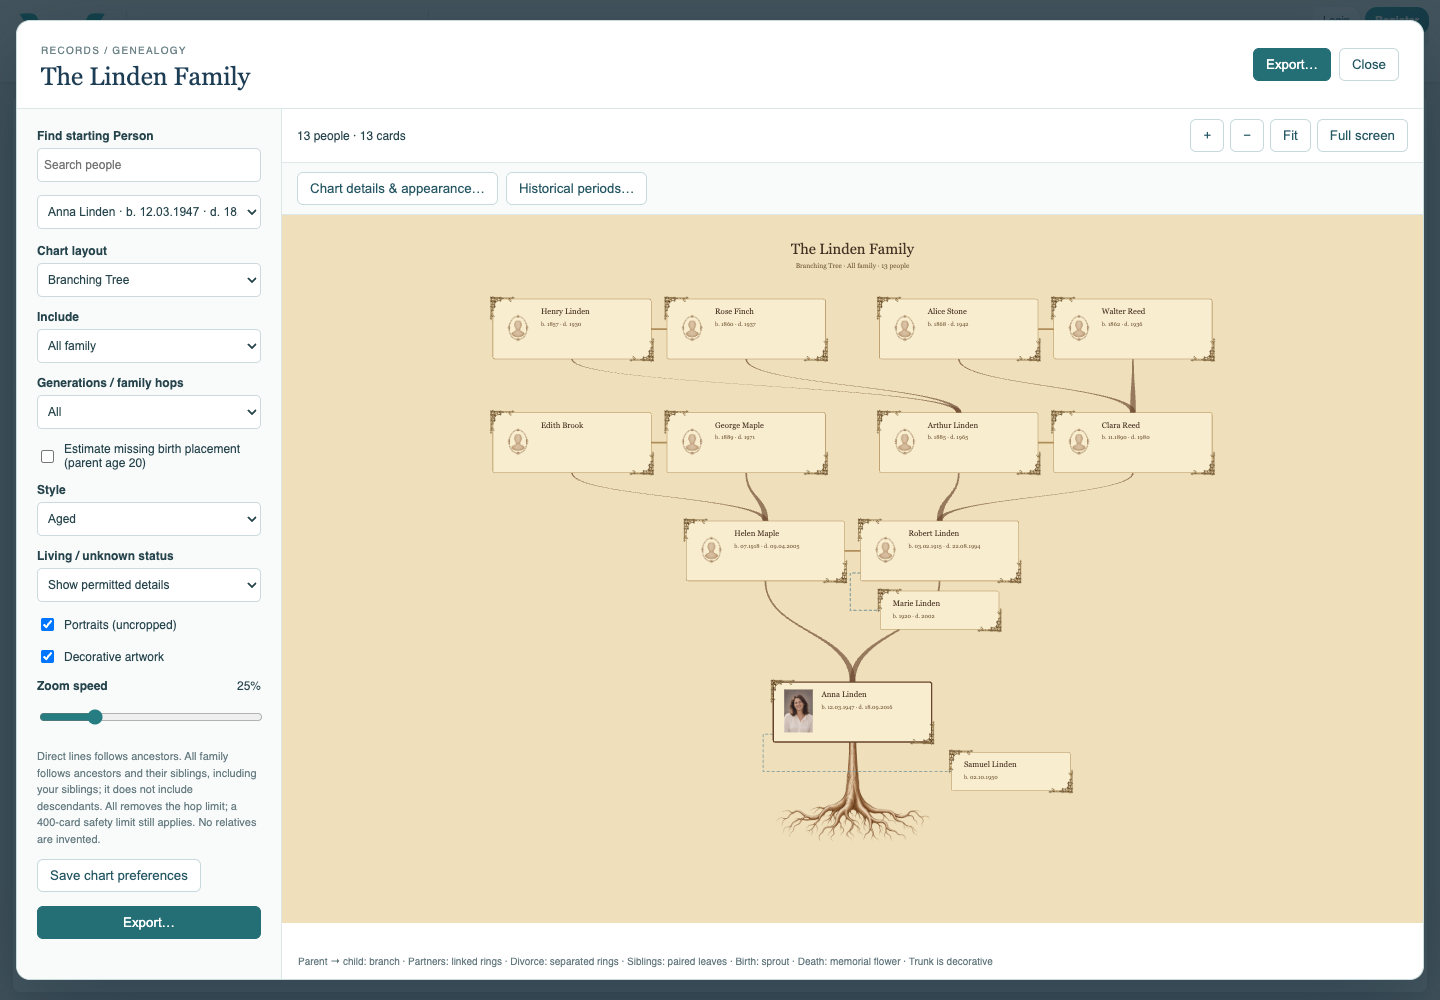The image size is (1440, 1000).
Task: Select the Marie Linden card
Action: tap(939, 610)
